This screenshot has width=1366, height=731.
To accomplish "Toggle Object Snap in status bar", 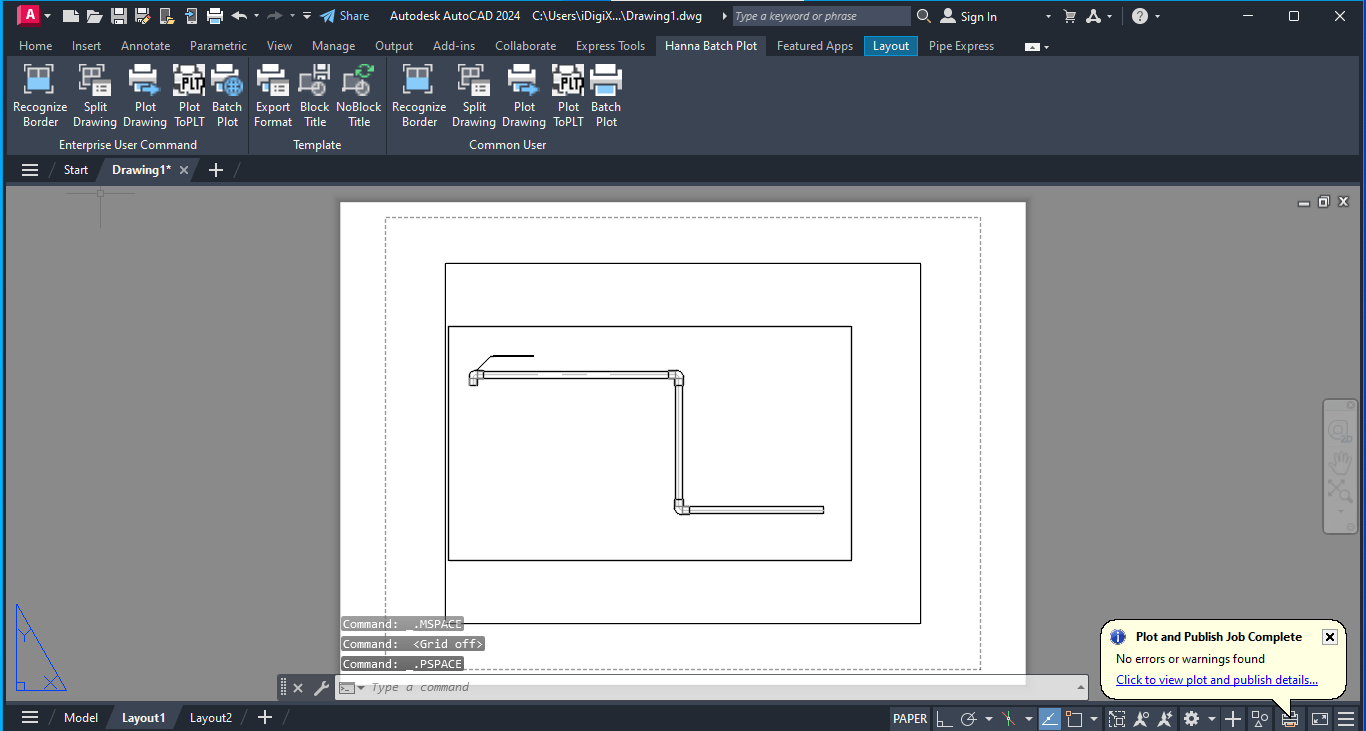I will click(1074, 718).
